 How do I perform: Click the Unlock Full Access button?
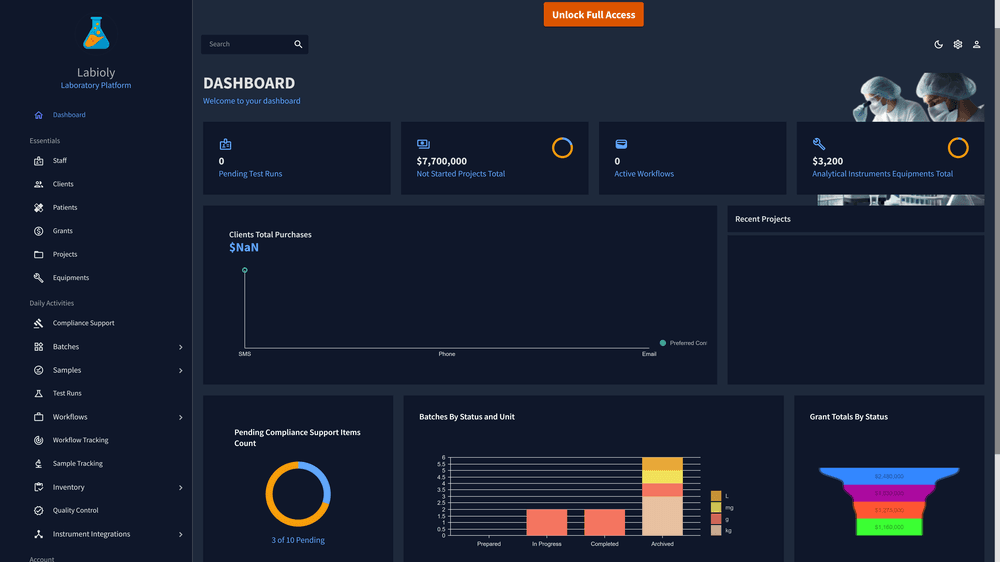(593, 15)
